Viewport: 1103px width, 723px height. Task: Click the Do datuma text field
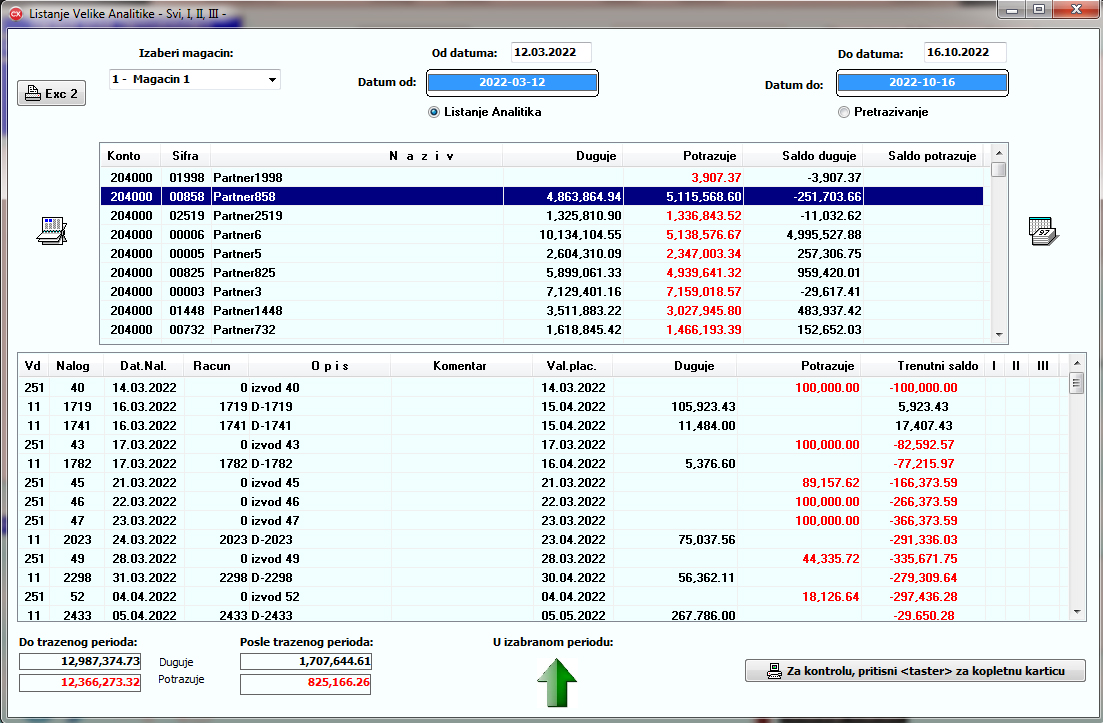(964, 52)
